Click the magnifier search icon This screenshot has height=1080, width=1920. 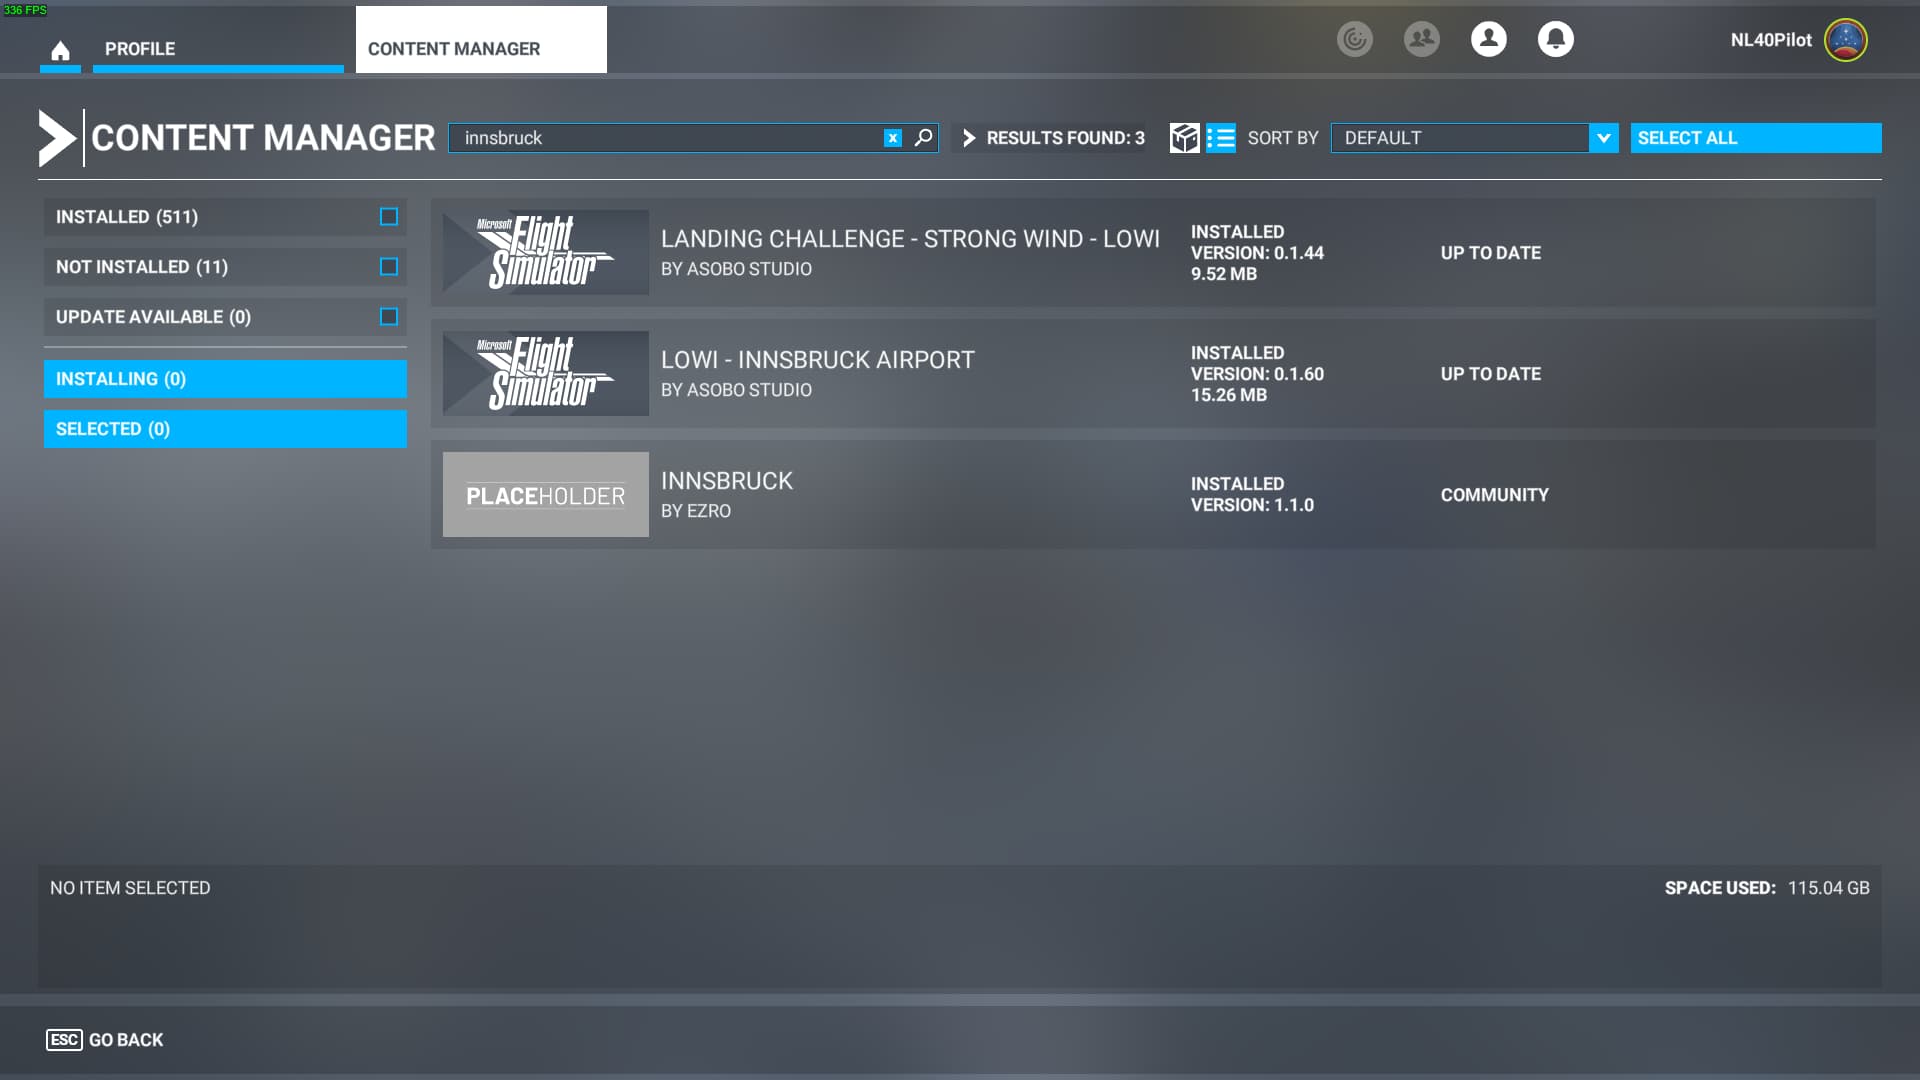[x=924, y=137]
